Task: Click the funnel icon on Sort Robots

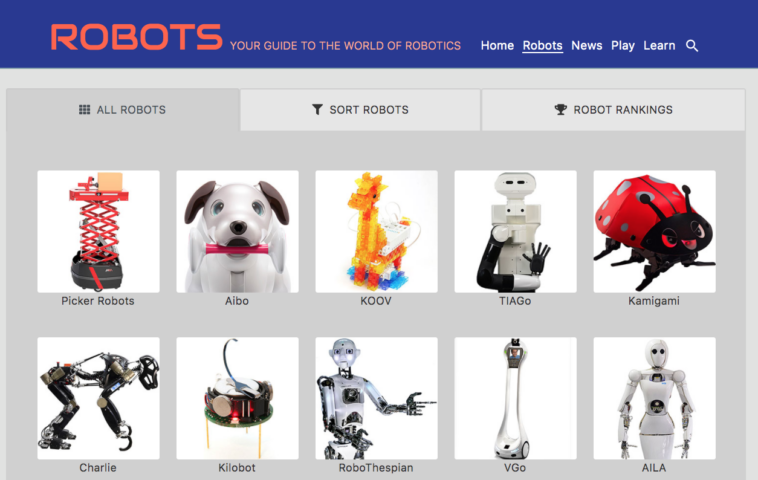Action: [317, 110]
